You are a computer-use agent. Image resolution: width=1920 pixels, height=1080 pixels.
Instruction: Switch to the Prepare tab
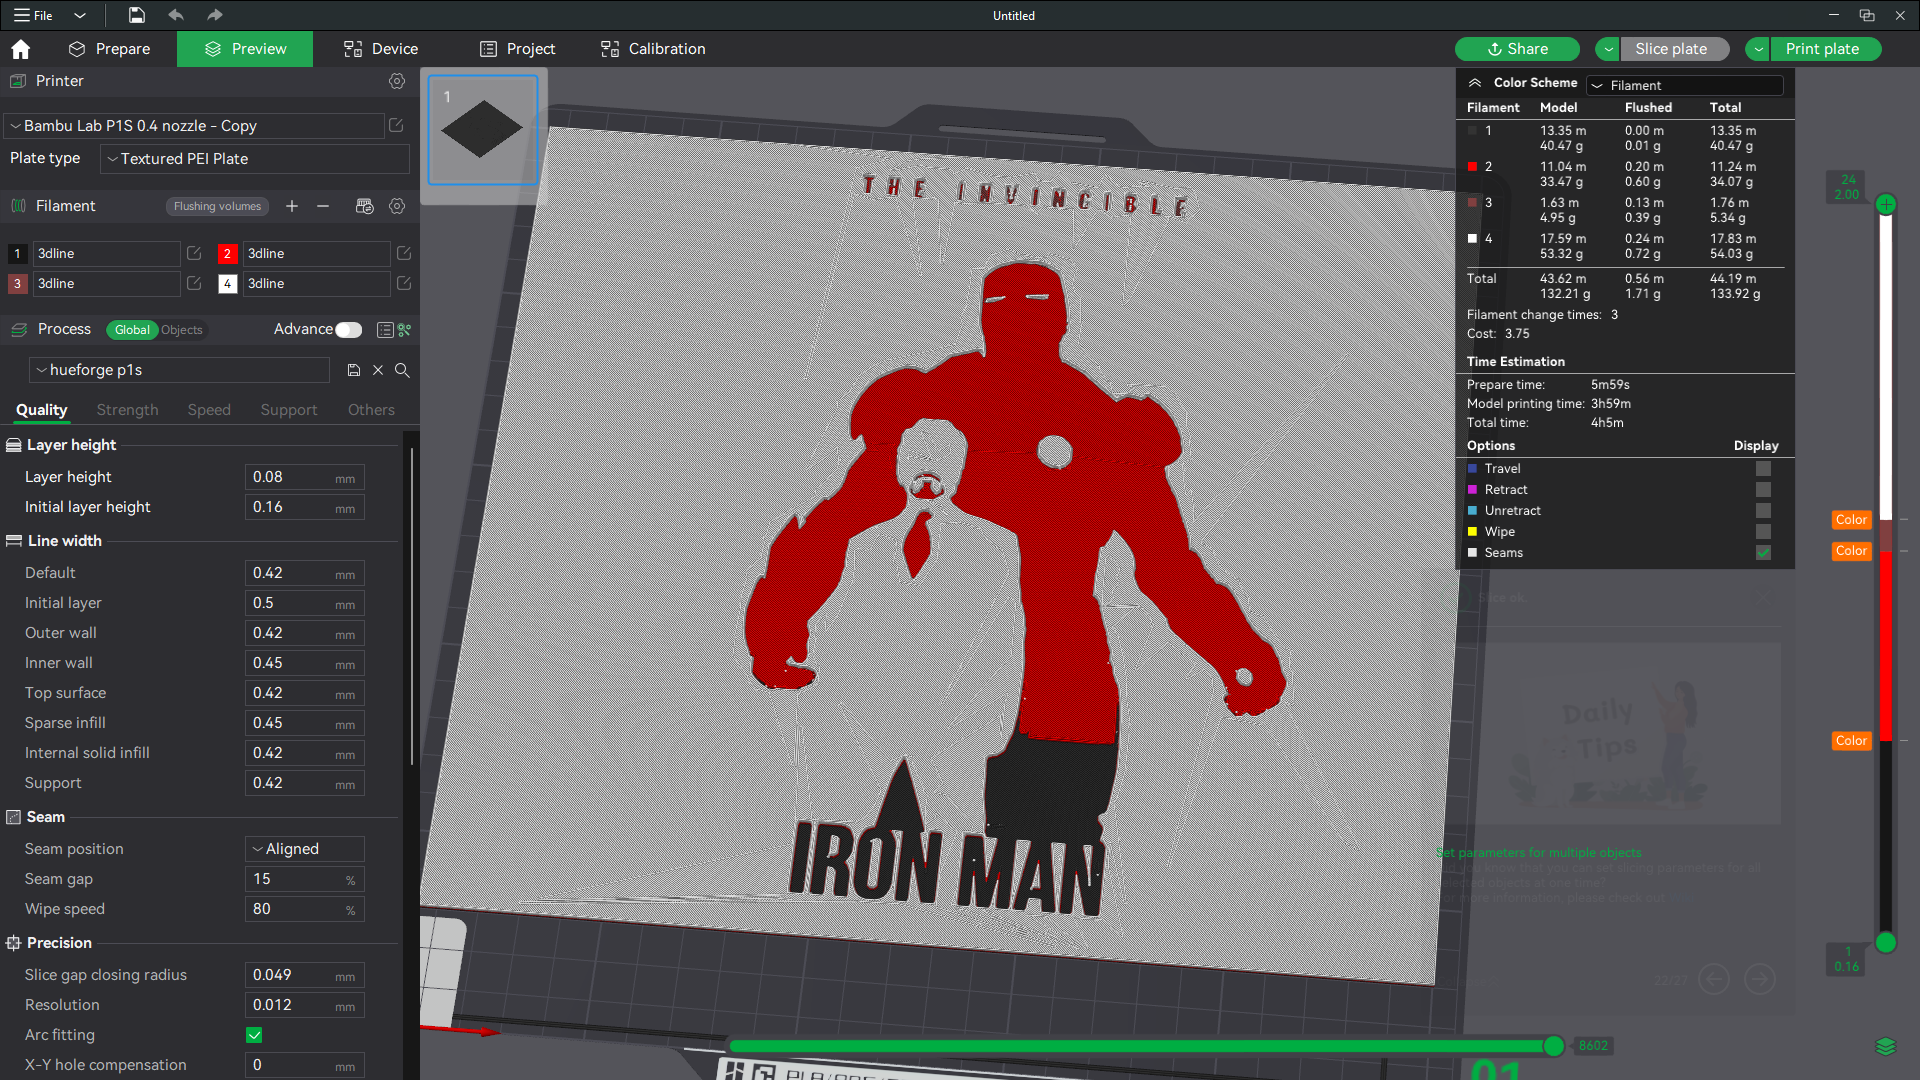pos(109,49)
